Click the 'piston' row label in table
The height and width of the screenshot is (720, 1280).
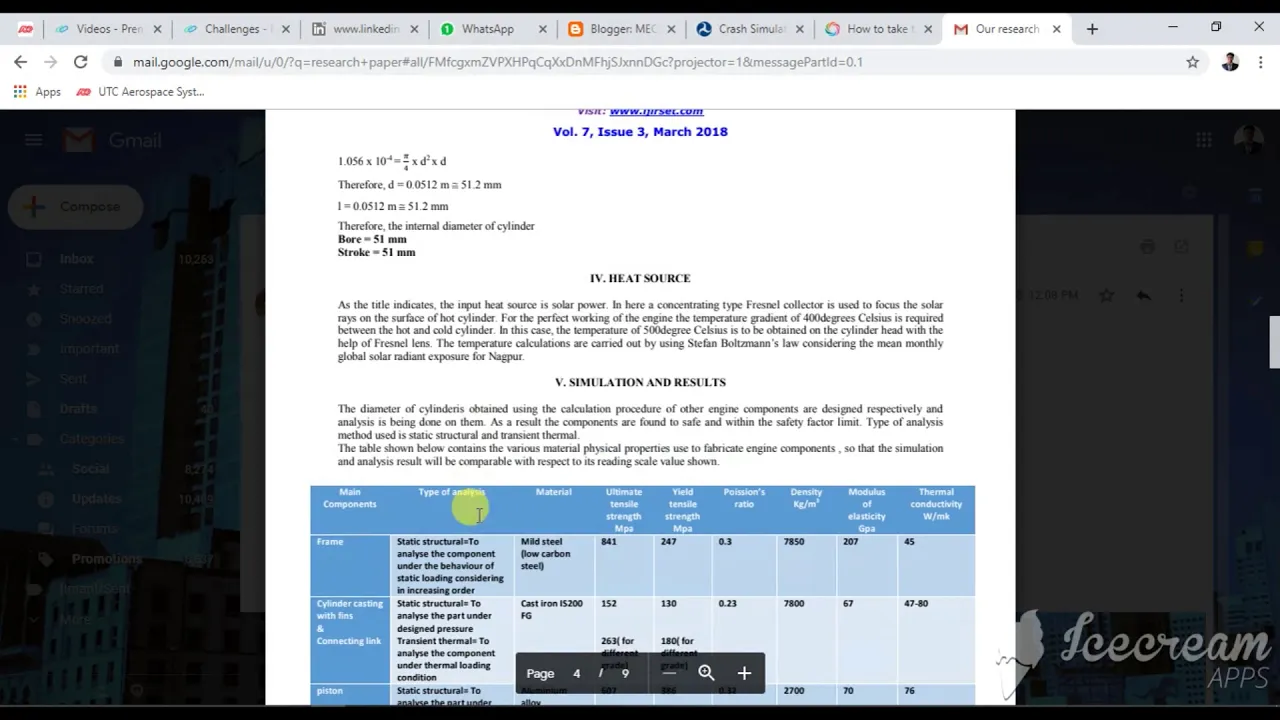(x=329, y=691)
